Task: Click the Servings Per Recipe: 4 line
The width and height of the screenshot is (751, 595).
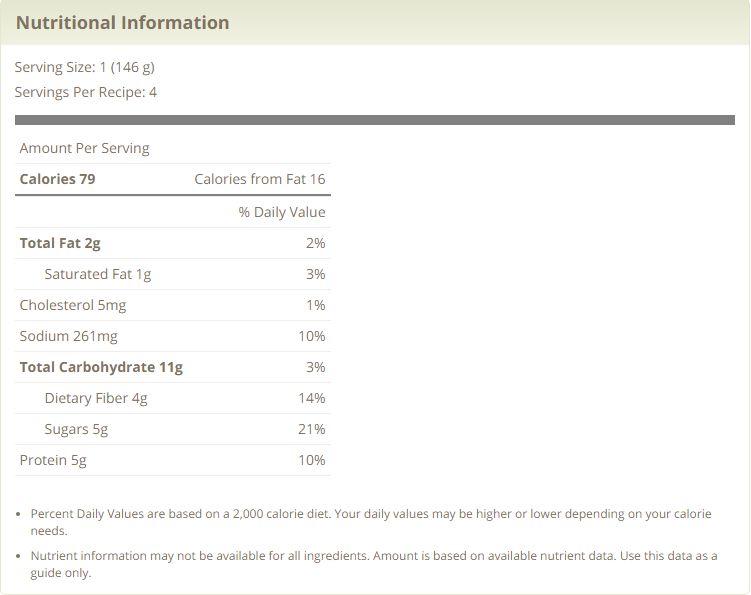Action: pyautogui.click(x=85, y=92)
